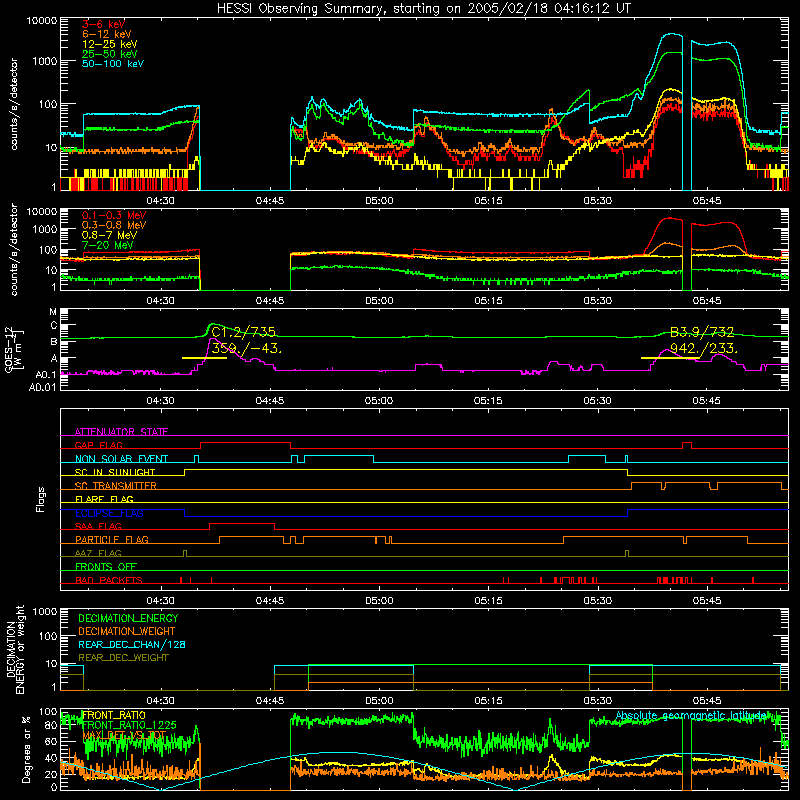Select the green 25-50 keV legend label
Viewport: 800px width, 800px height.
coord(110,54)
